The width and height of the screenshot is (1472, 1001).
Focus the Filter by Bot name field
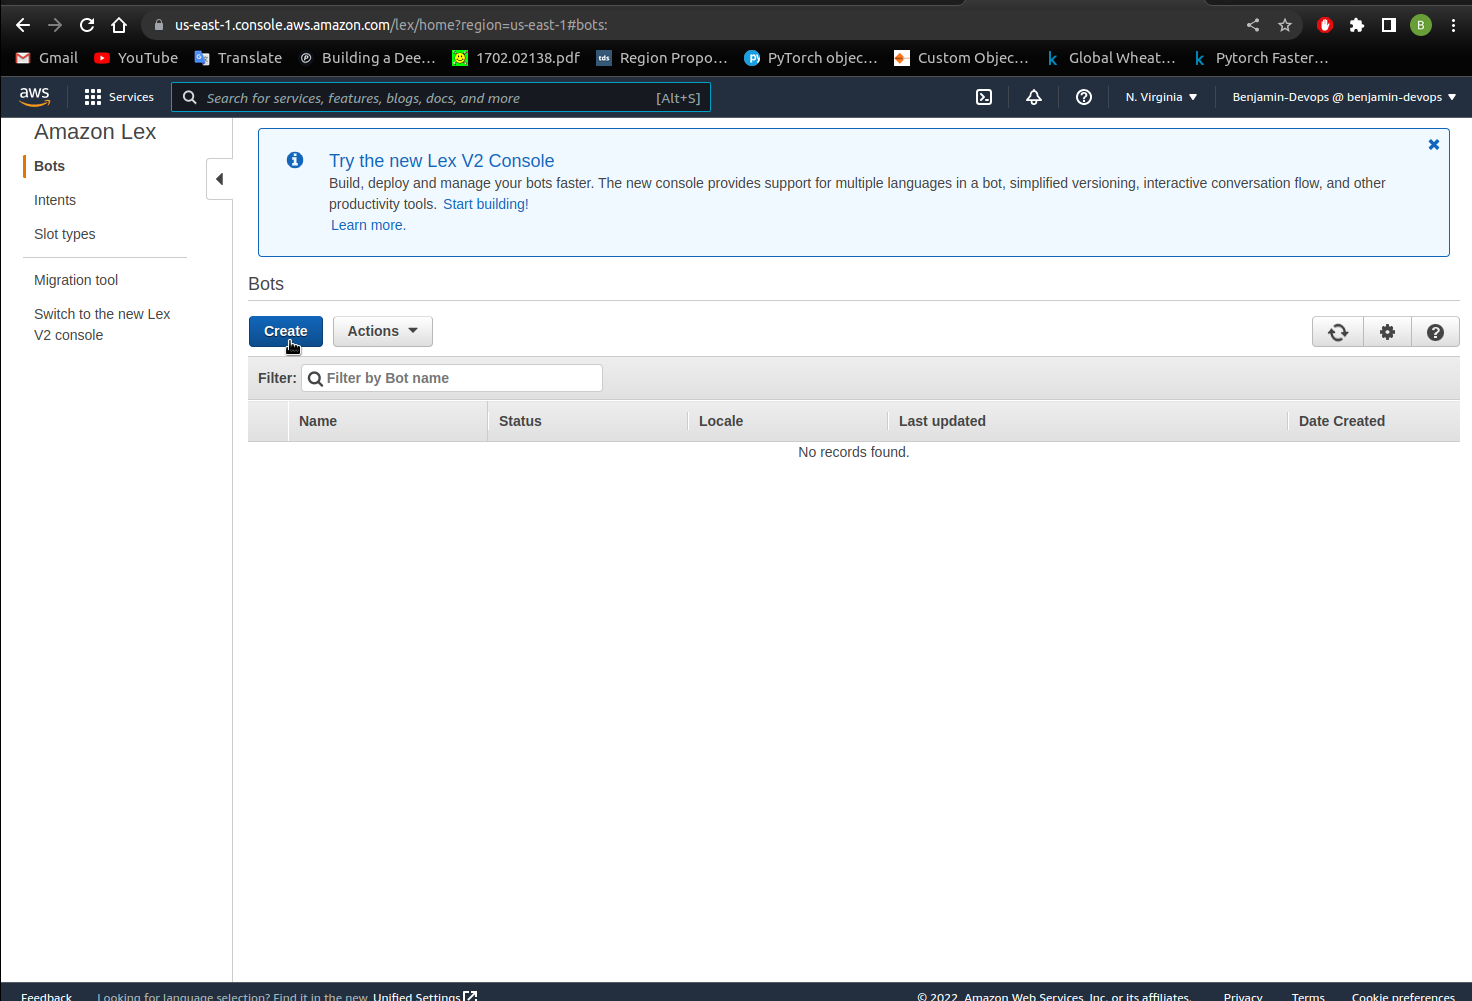(x=452, y=378)
